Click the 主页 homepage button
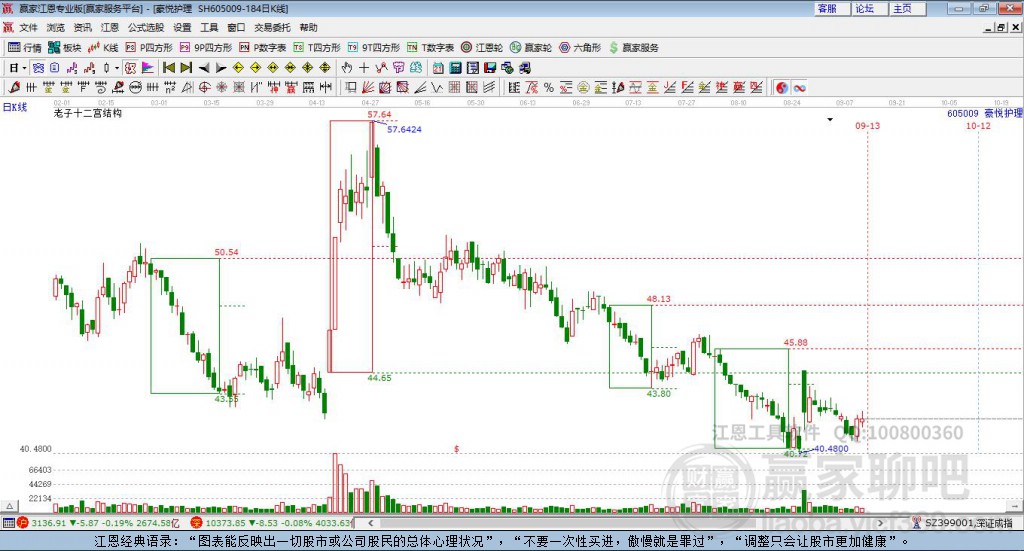The width and height of the screenshot is (1024, 551). pyautogui.click(x=907, y=8)
